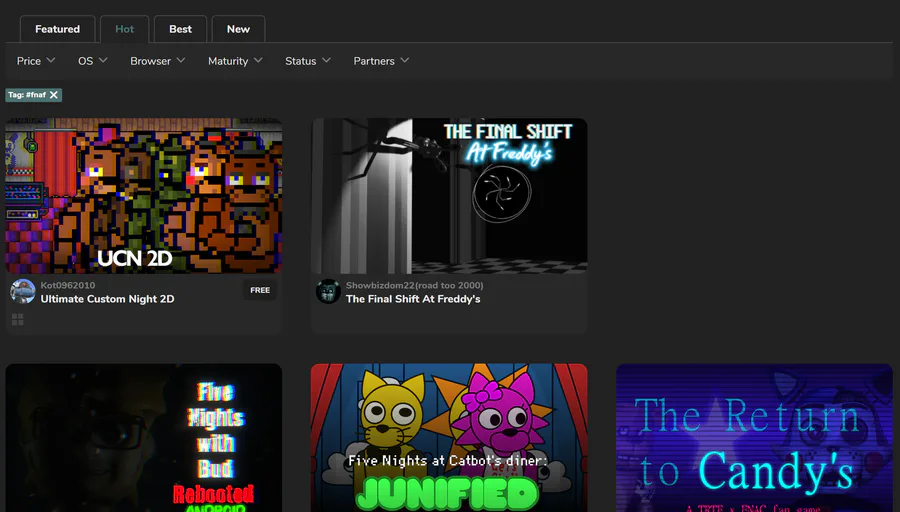Open The Final Shift At Freddy's thumbnail

[449, 196]
